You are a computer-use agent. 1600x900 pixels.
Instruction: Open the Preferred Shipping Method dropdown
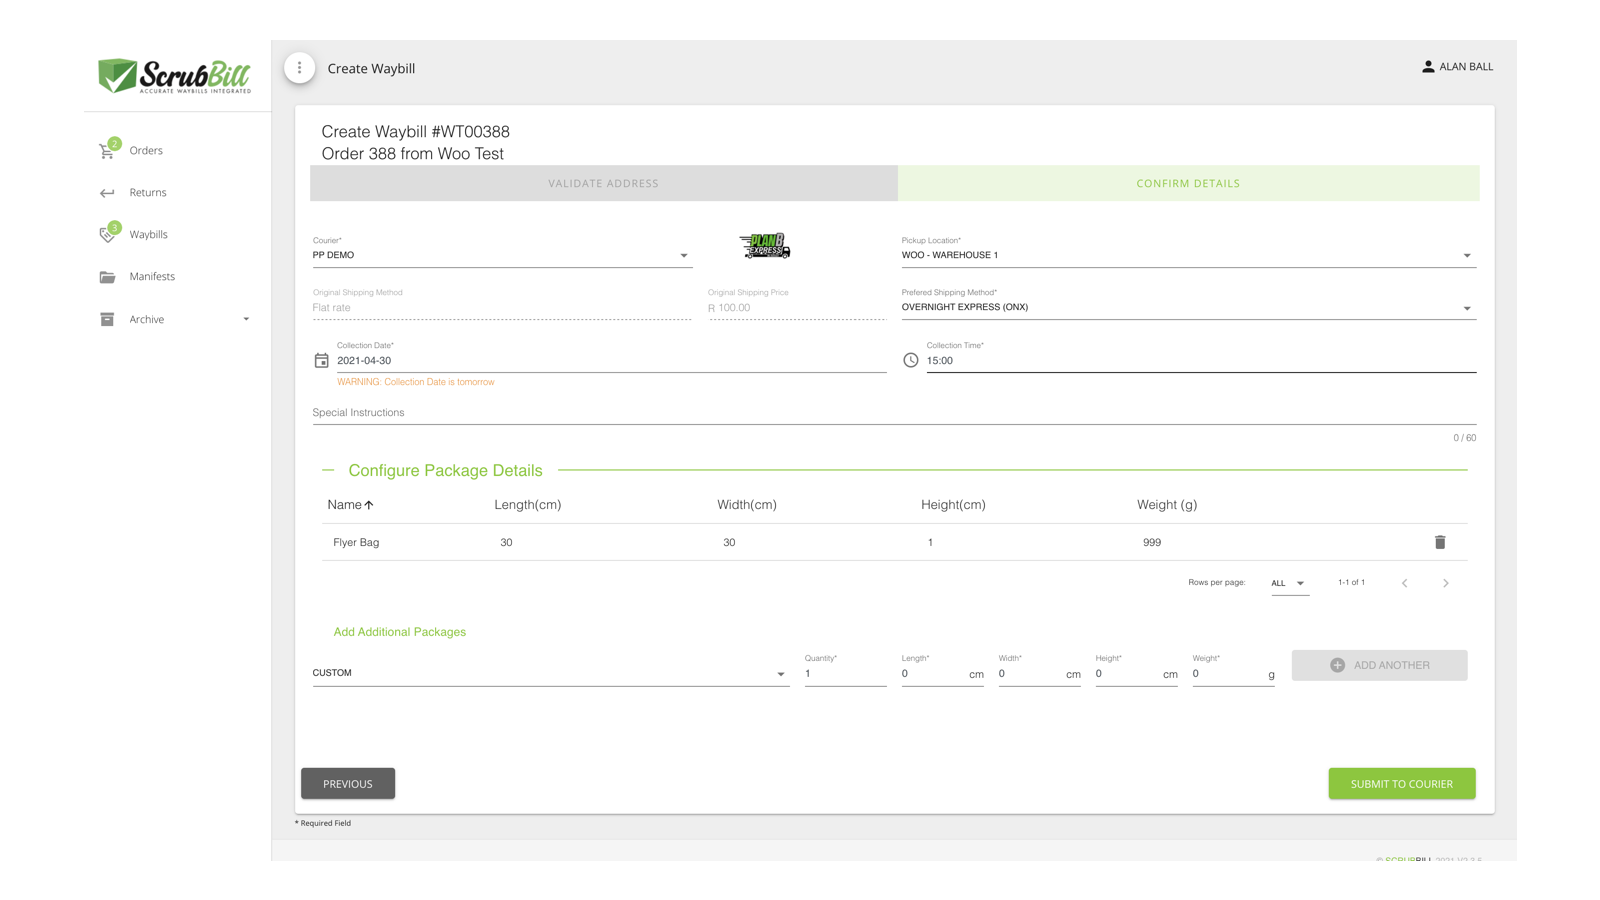[x=1468, y=307]
